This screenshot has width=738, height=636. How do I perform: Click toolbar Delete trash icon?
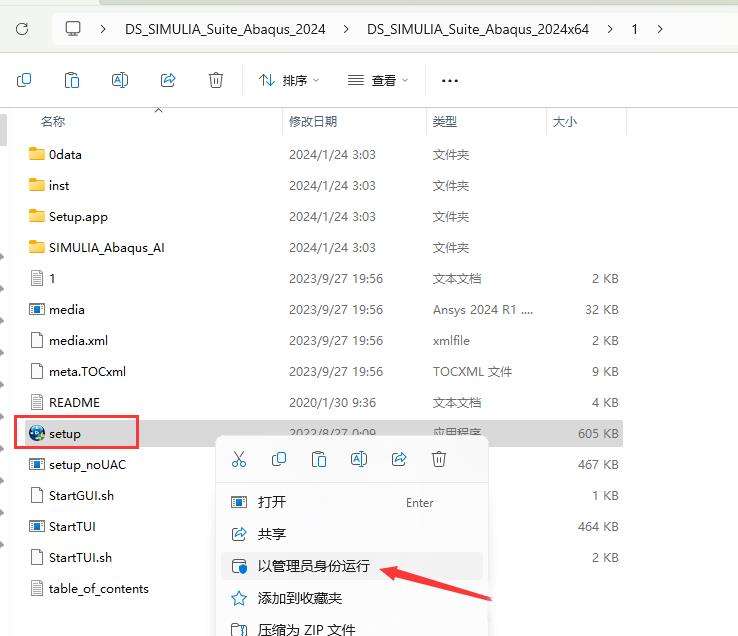[216, 80]
